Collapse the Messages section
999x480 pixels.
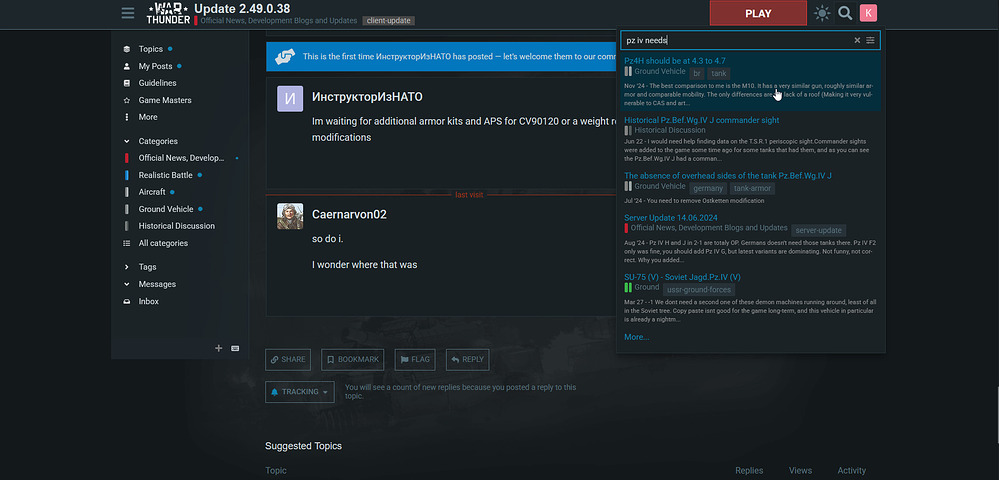(127, 284)
